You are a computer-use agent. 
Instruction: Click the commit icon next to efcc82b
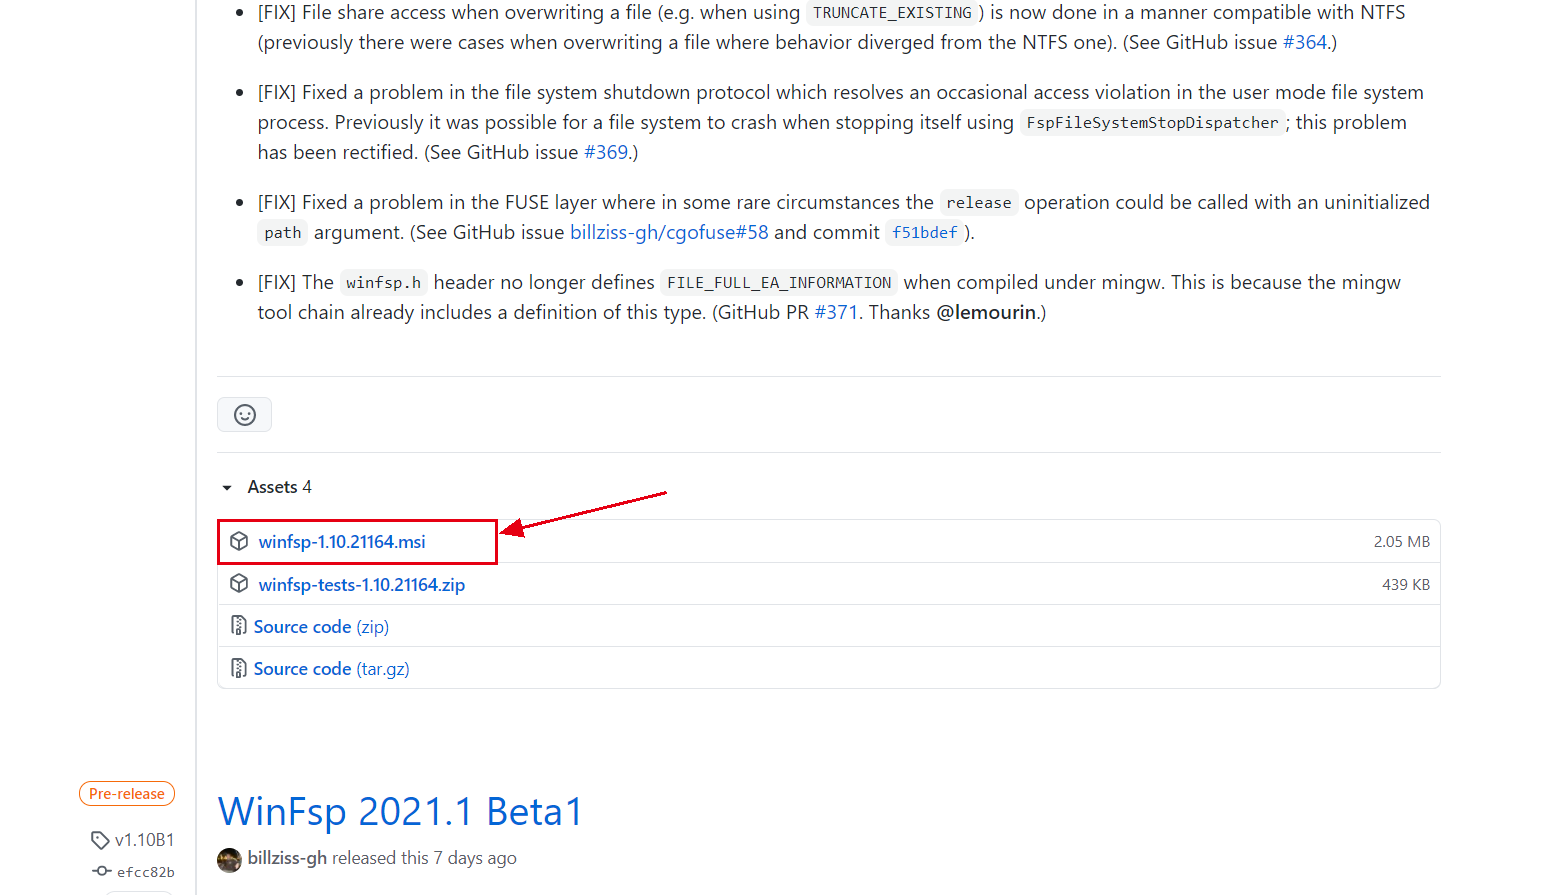click(102, 871)
